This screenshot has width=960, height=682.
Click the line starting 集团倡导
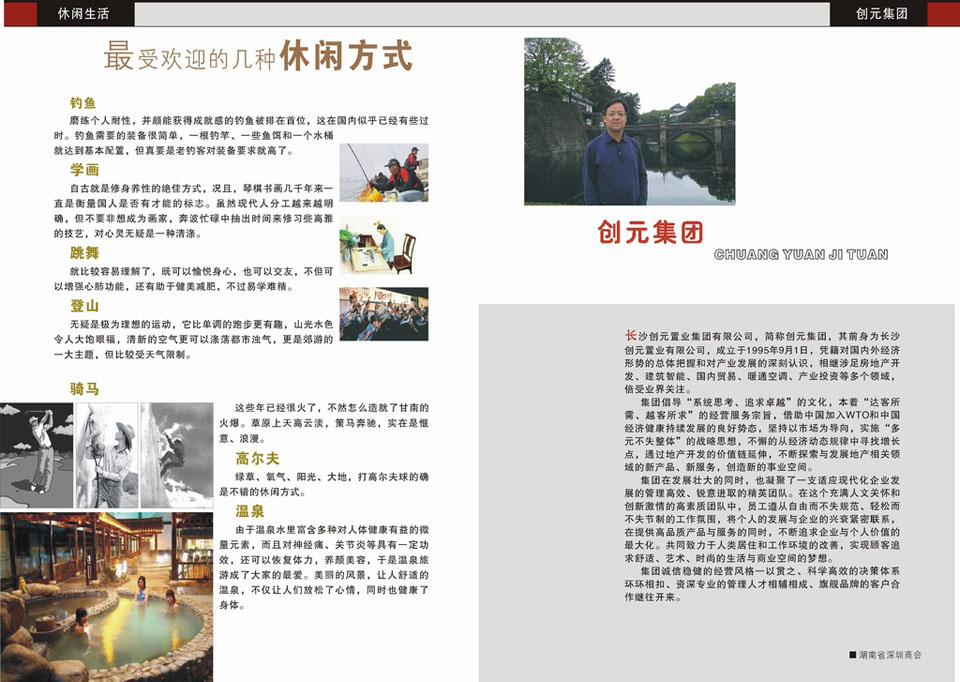tap(770, 402)
